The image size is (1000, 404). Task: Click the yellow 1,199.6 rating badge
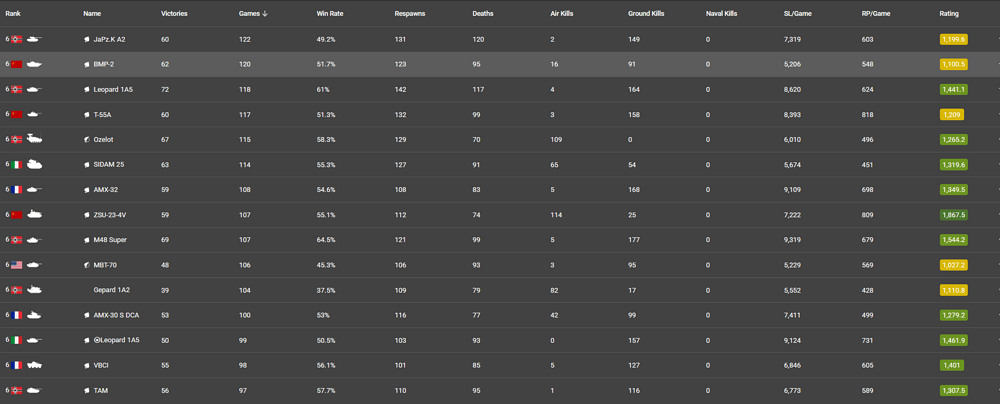[x=954, y=39]
